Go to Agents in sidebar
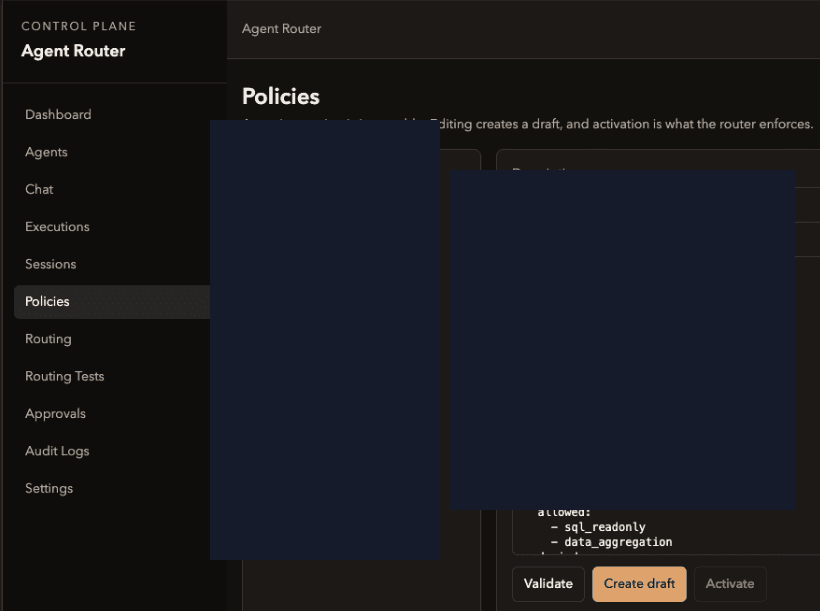This screenshot has width=820, height=611. coord(46,152)
